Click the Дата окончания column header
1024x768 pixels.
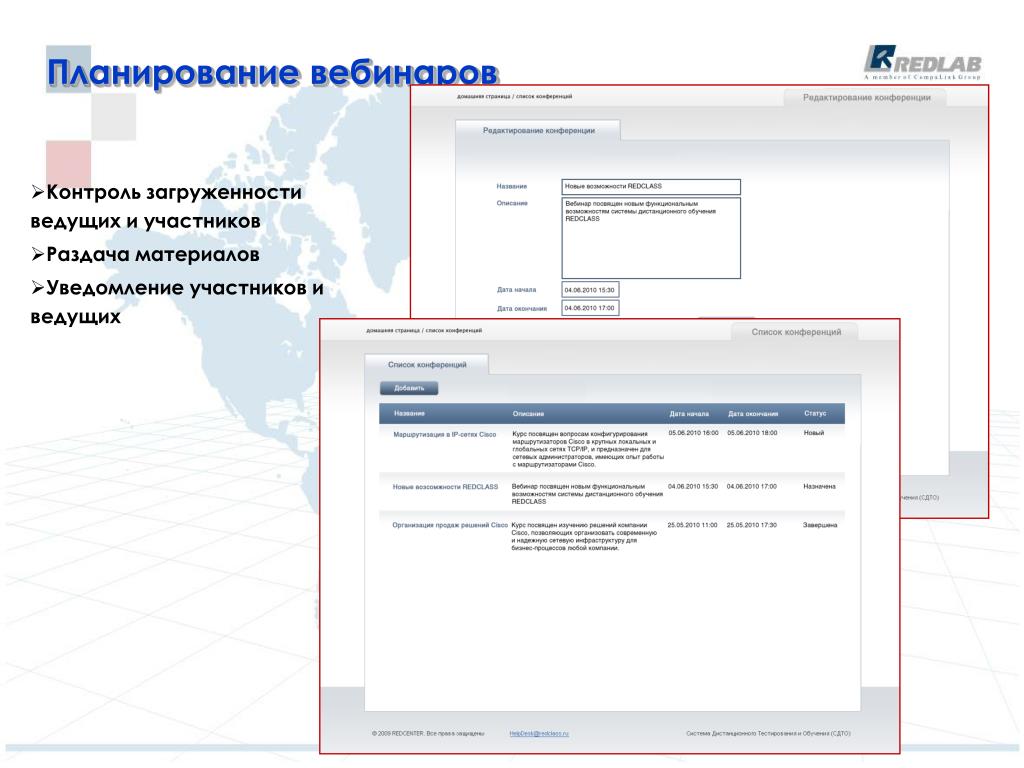click(753, 413)
